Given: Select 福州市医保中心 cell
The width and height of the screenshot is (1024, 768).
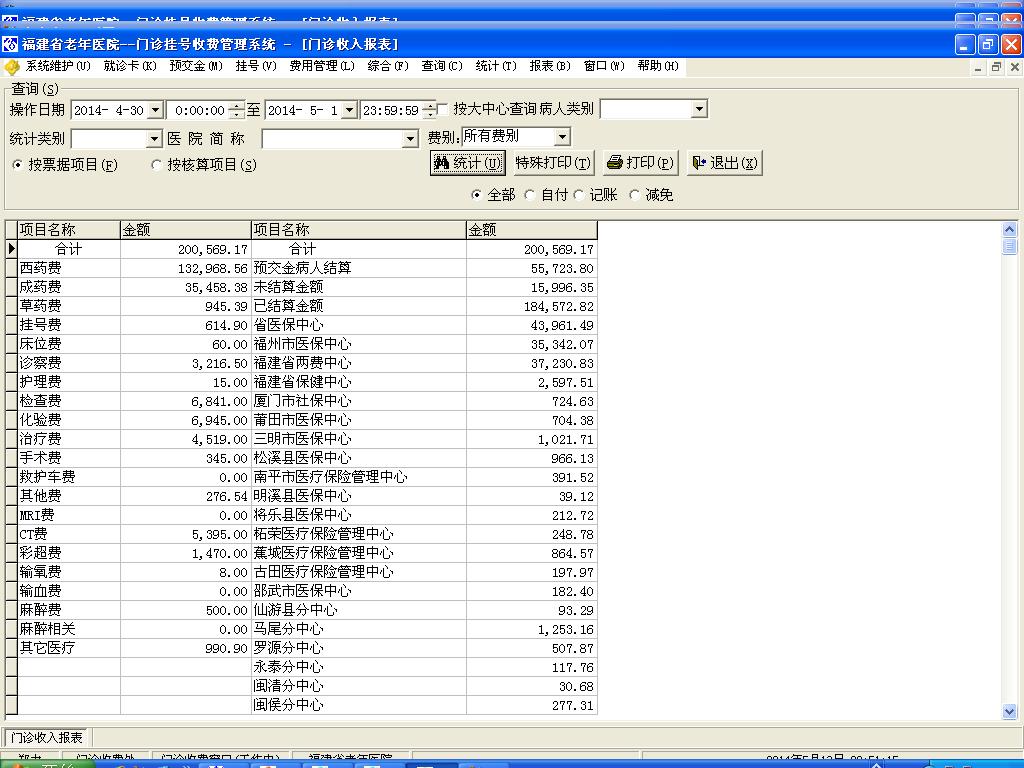Looking at the screenshot, I should (359, 344).
